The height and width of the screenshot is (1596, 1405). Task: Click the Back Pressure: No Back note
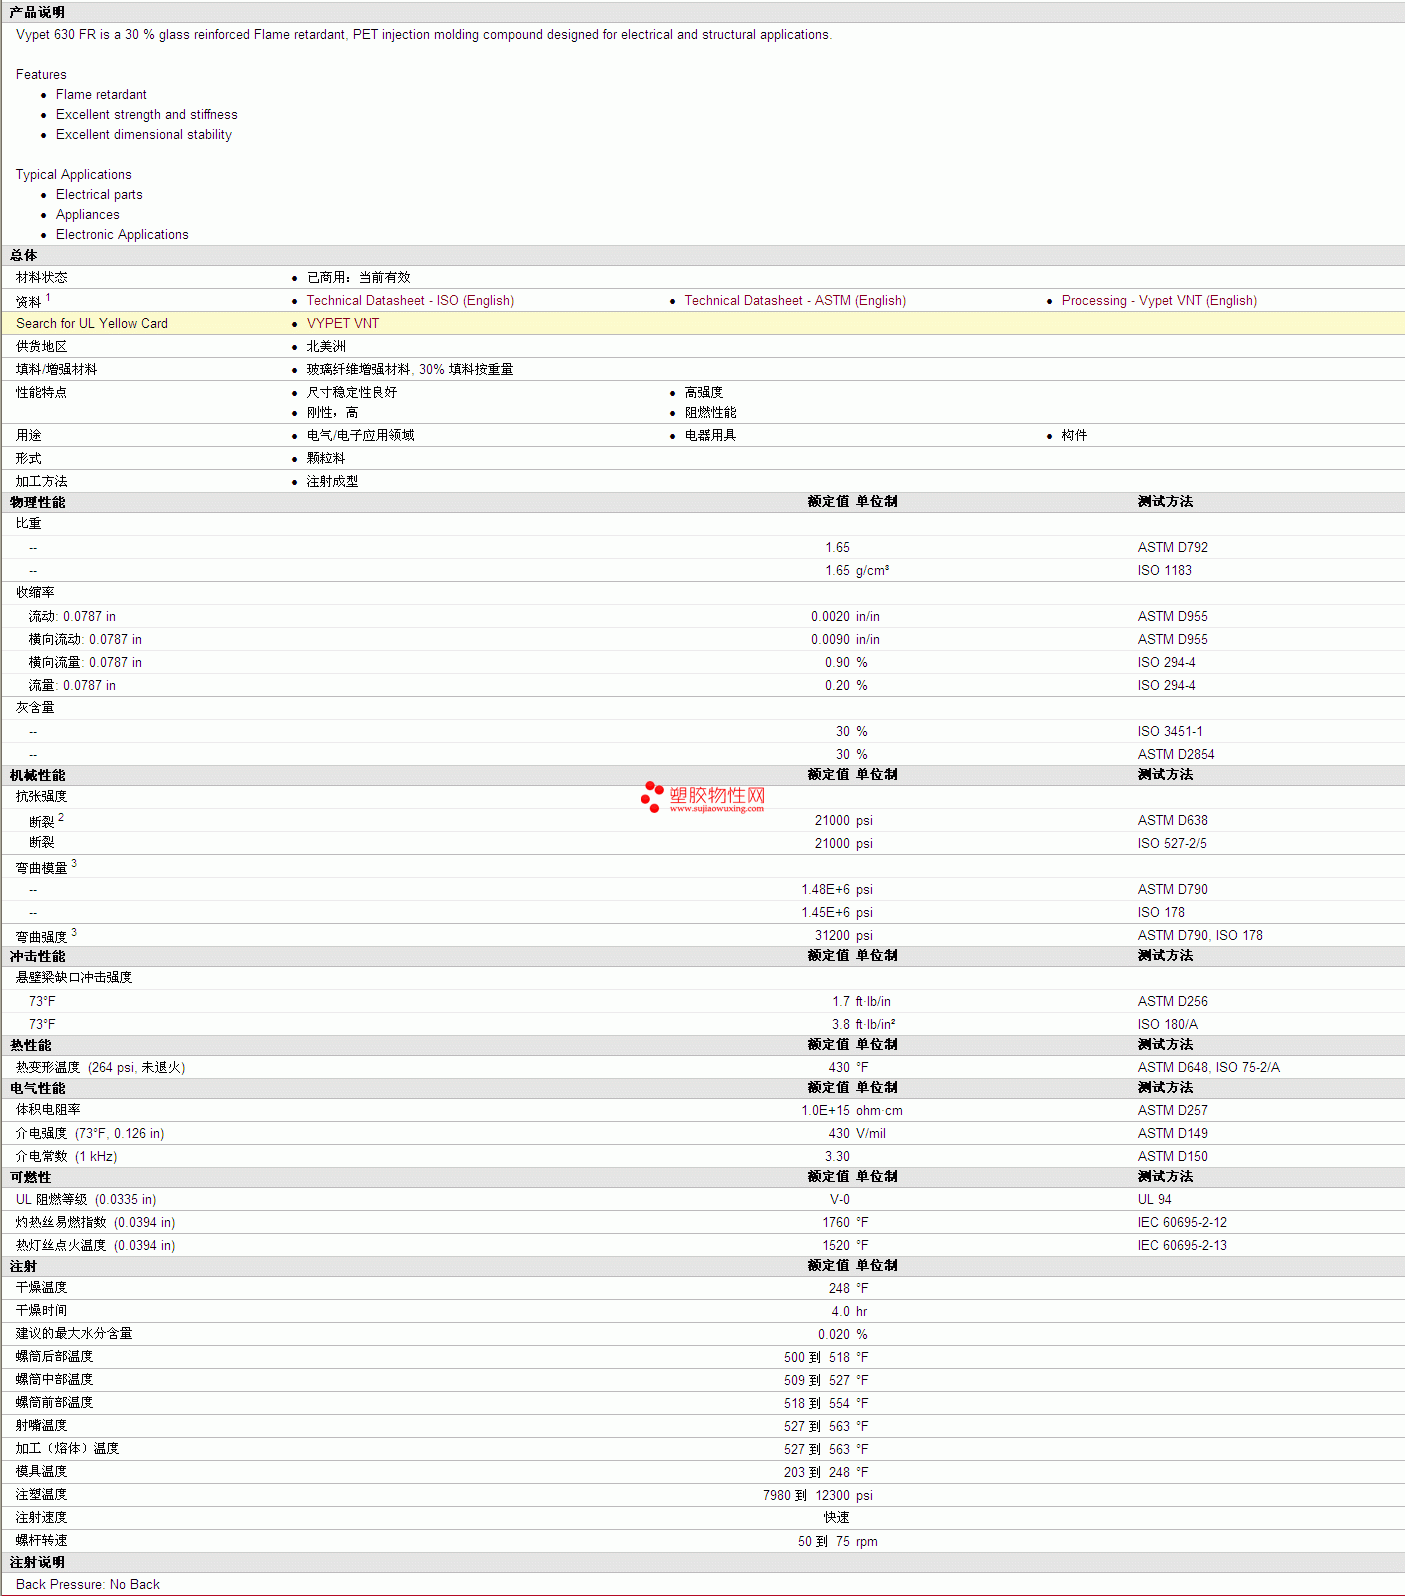click(88, 1584)
